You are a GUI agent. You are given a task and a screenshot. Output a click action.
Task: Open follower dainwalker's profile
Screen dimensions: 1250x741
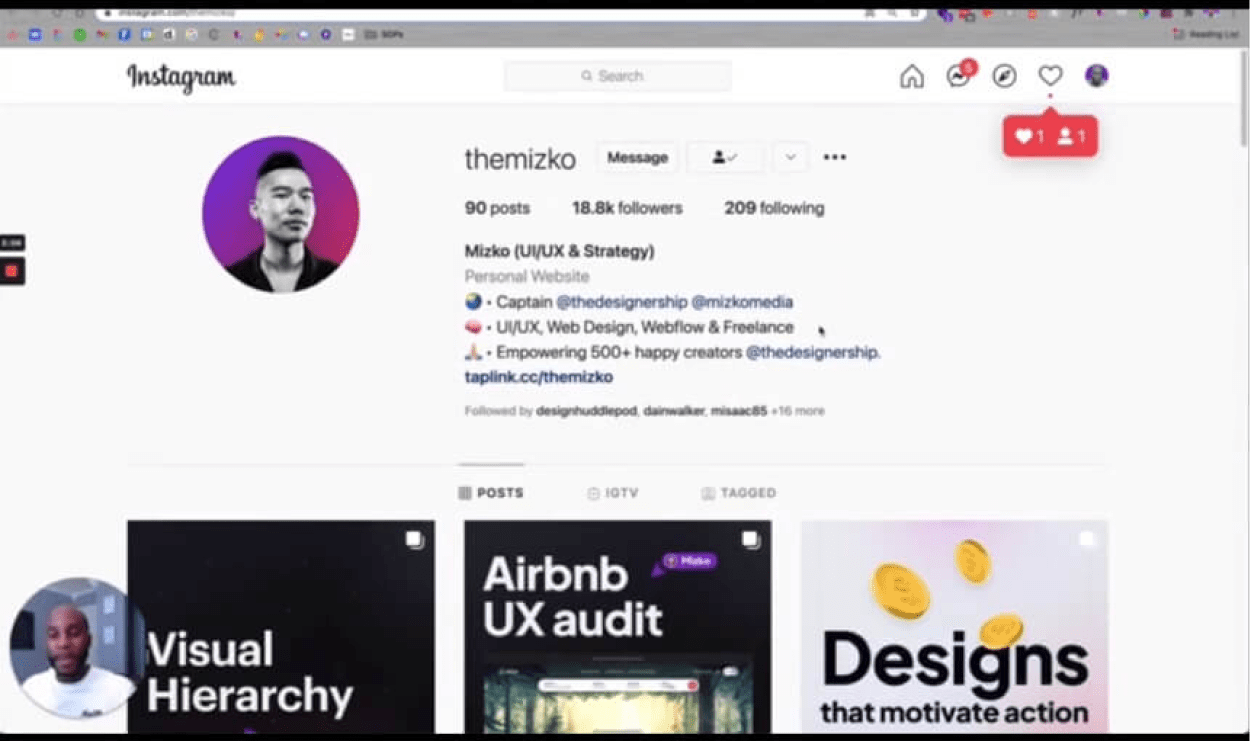(x=674, y=411)
